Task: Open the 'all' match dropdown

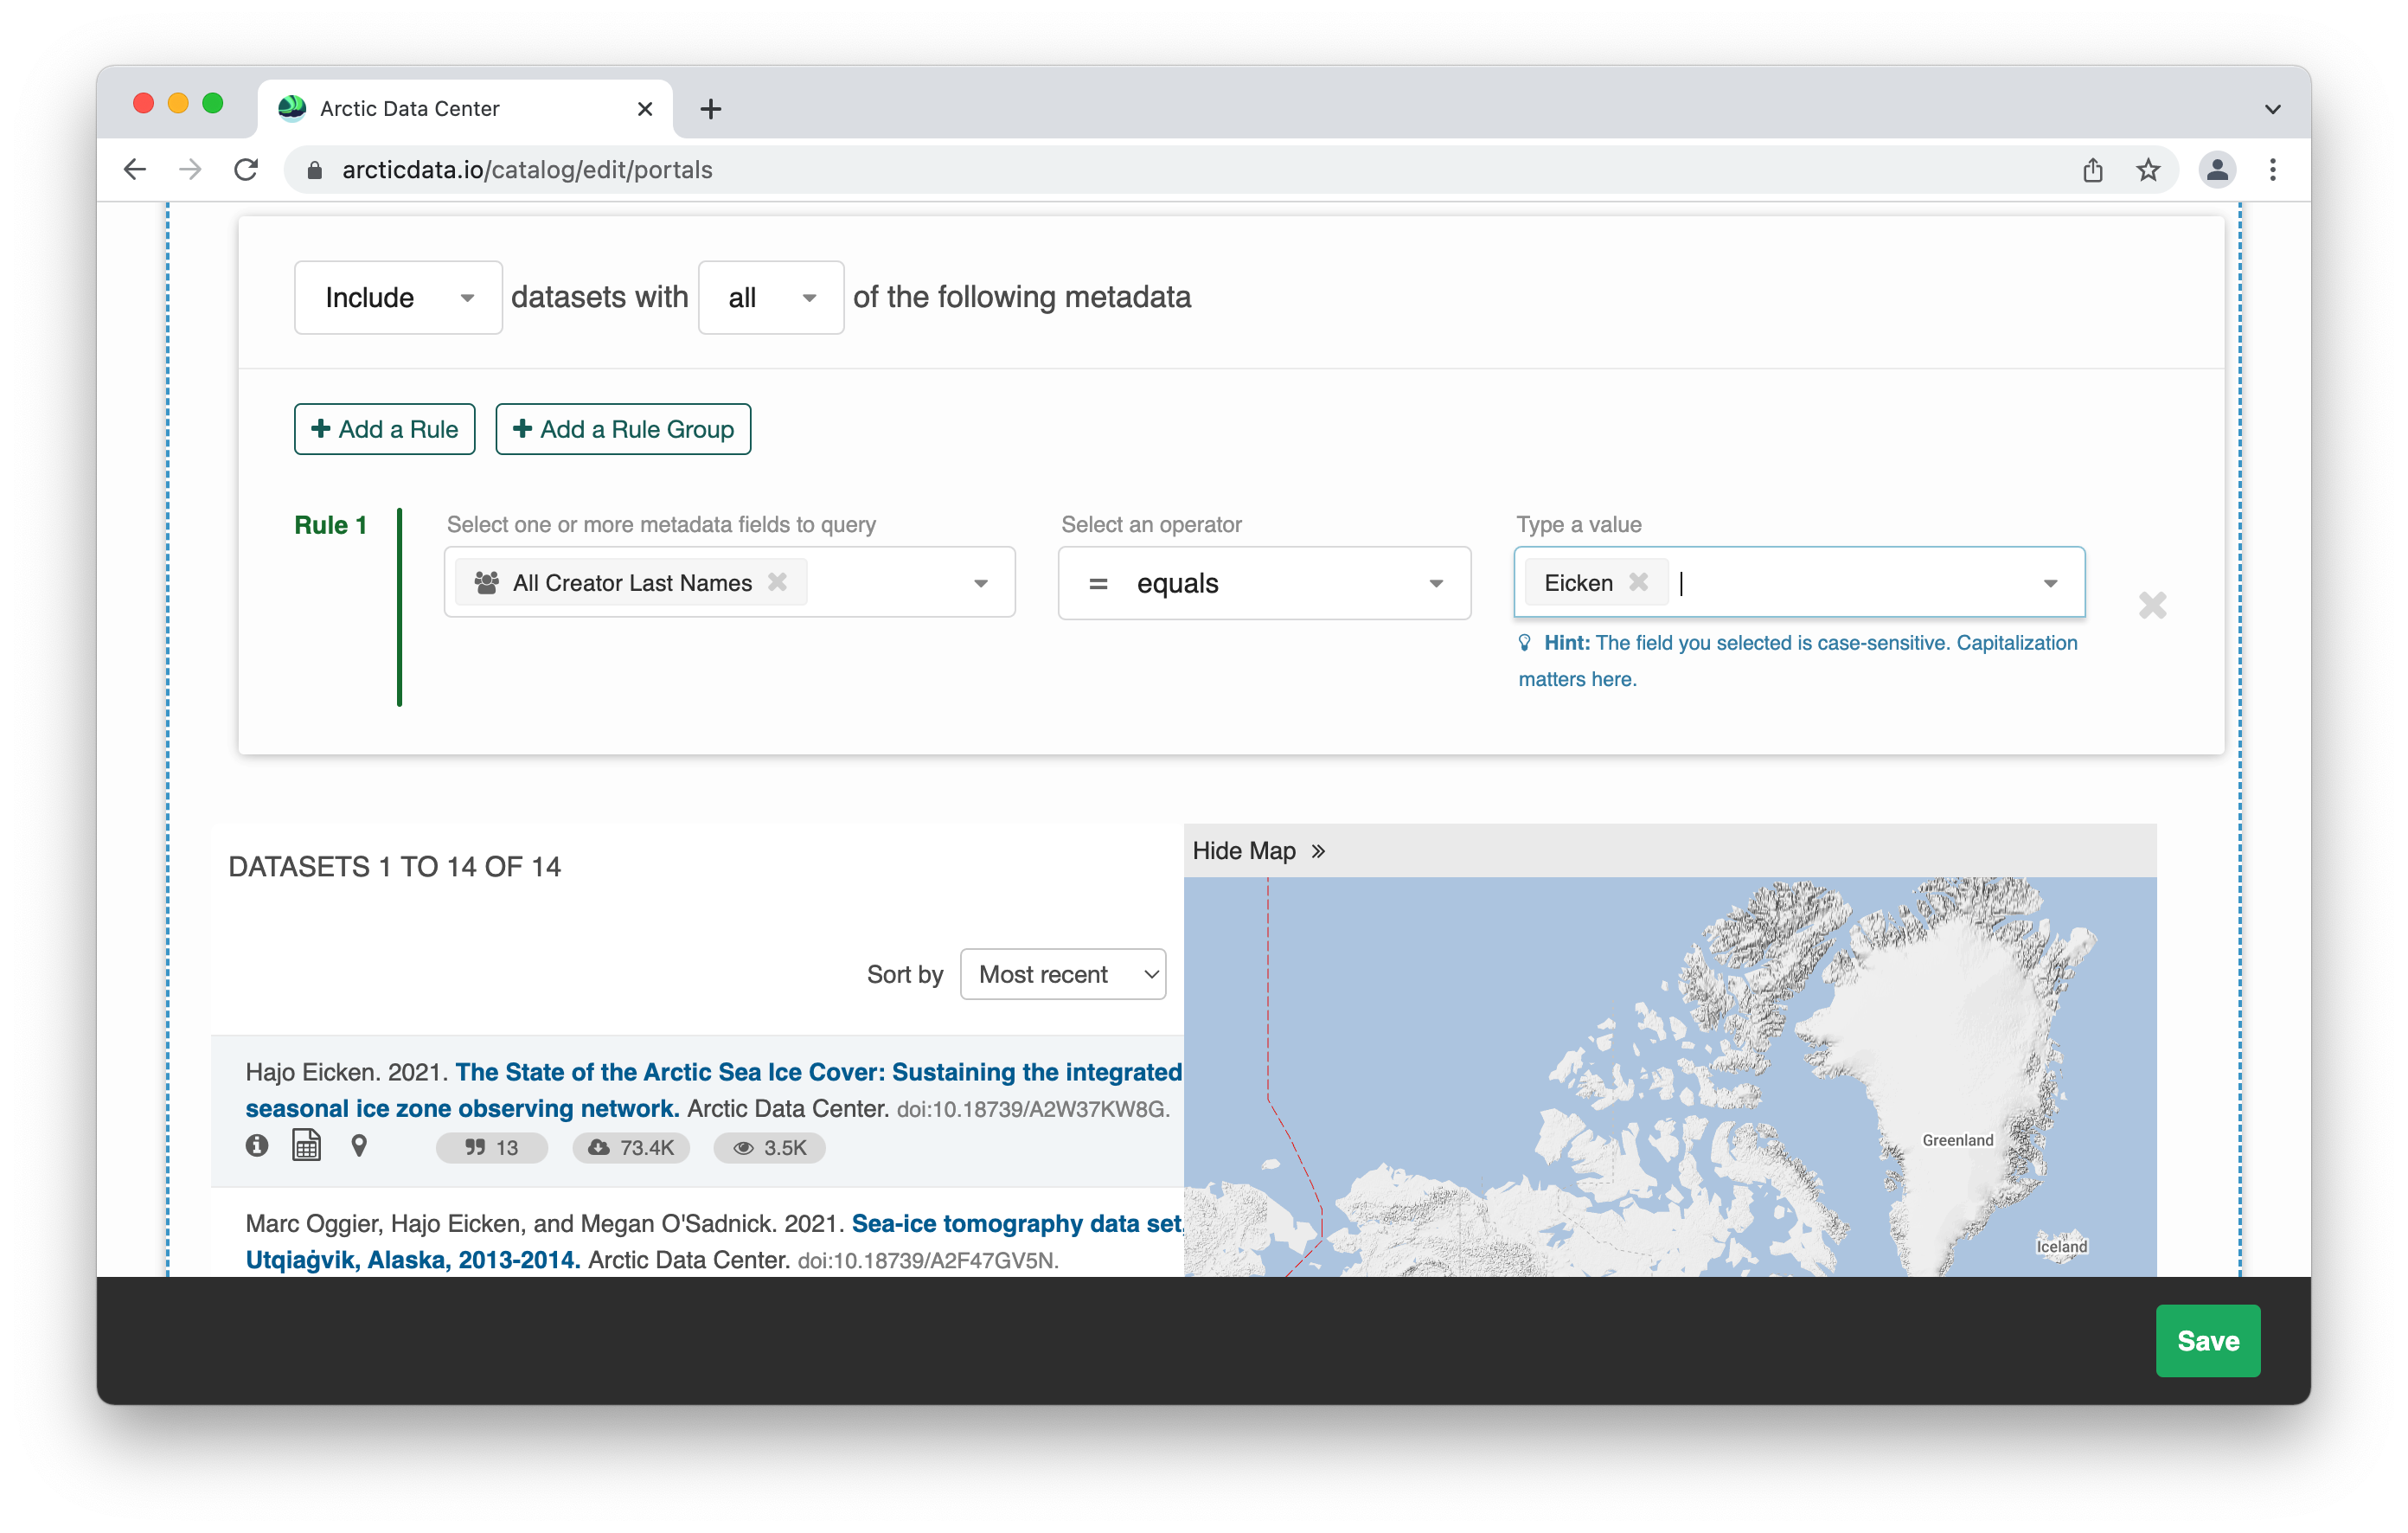Action: [770, 298]
